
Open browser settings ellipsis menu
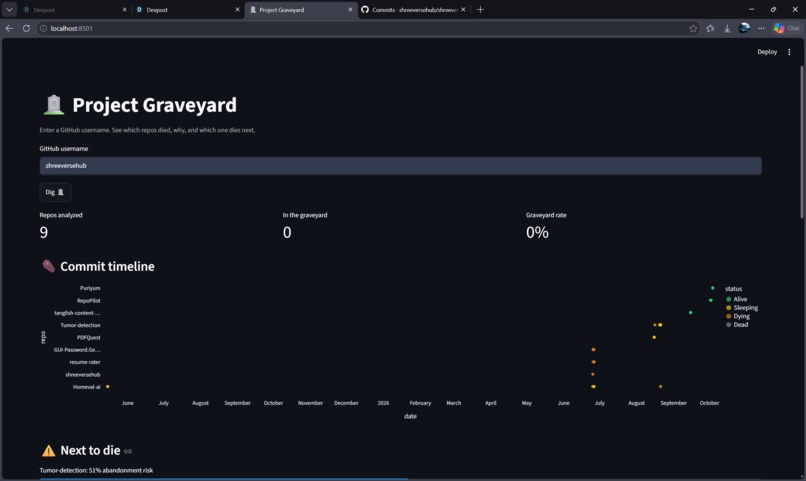coord(761,28)
